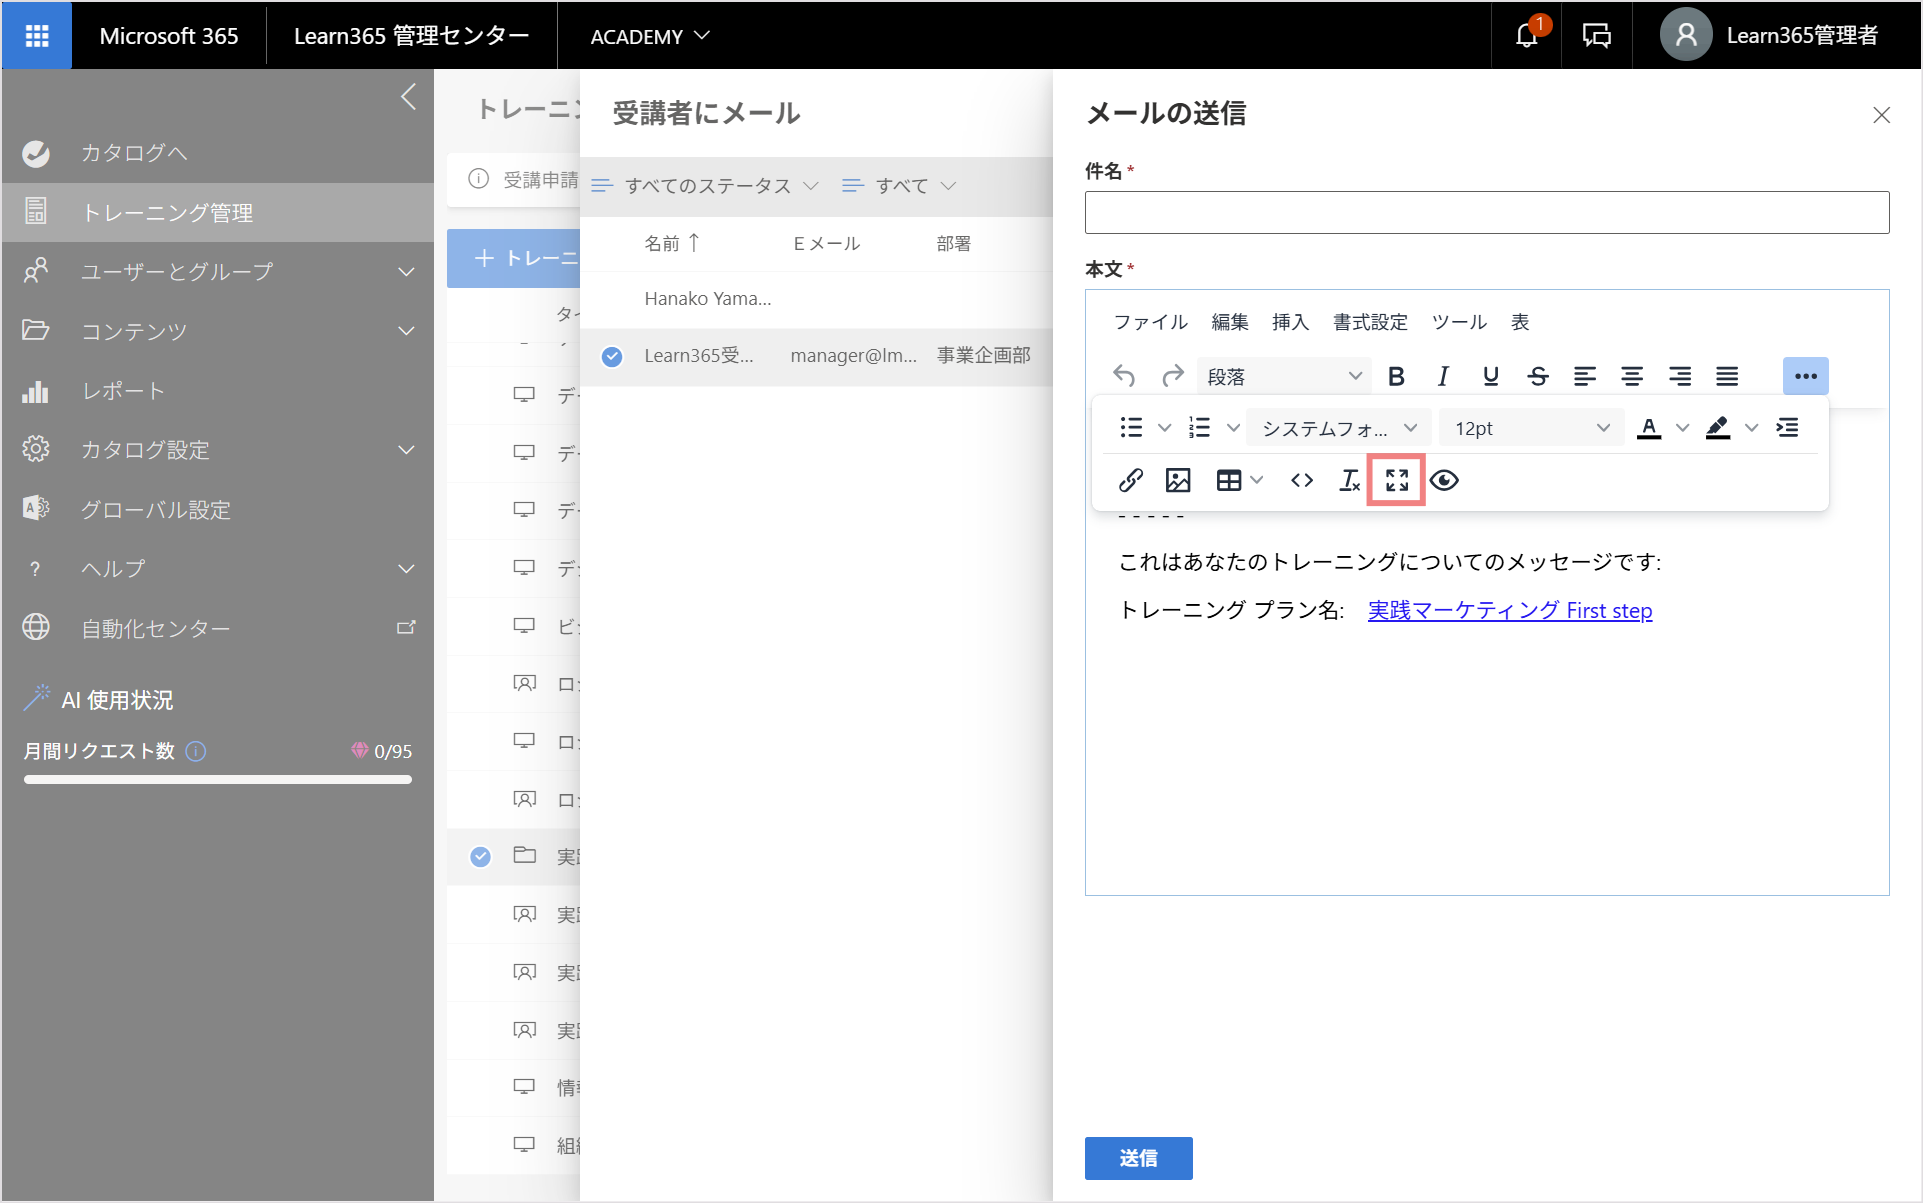Viewport: 1923px width, 1203px height.
Task: Toggle the more toolbar options button
Action: click(x=1805, y=376)
